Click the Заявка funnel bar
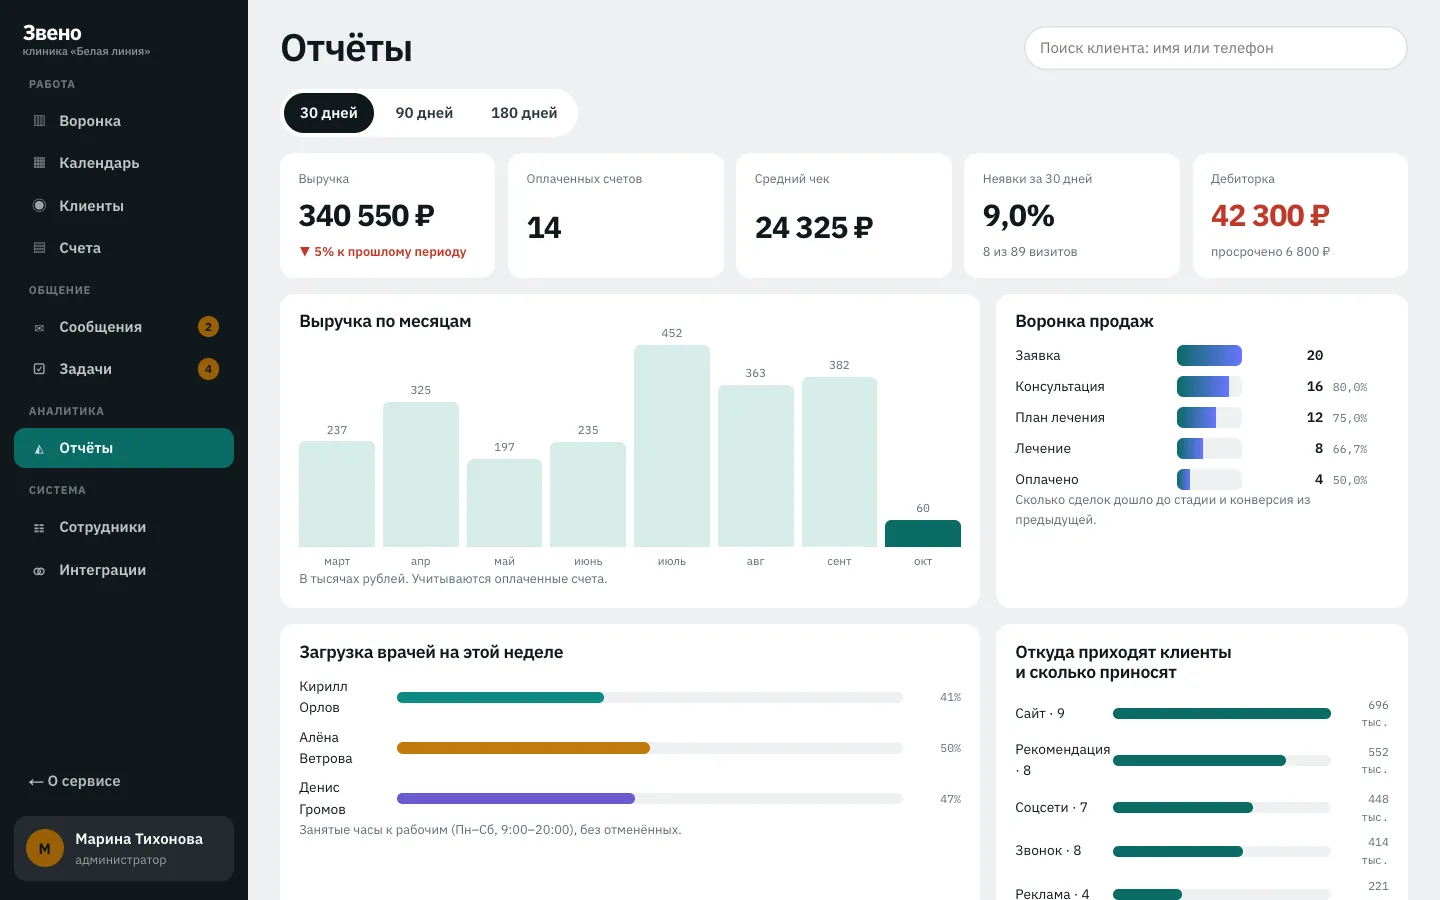 [x=1209, y=355]
